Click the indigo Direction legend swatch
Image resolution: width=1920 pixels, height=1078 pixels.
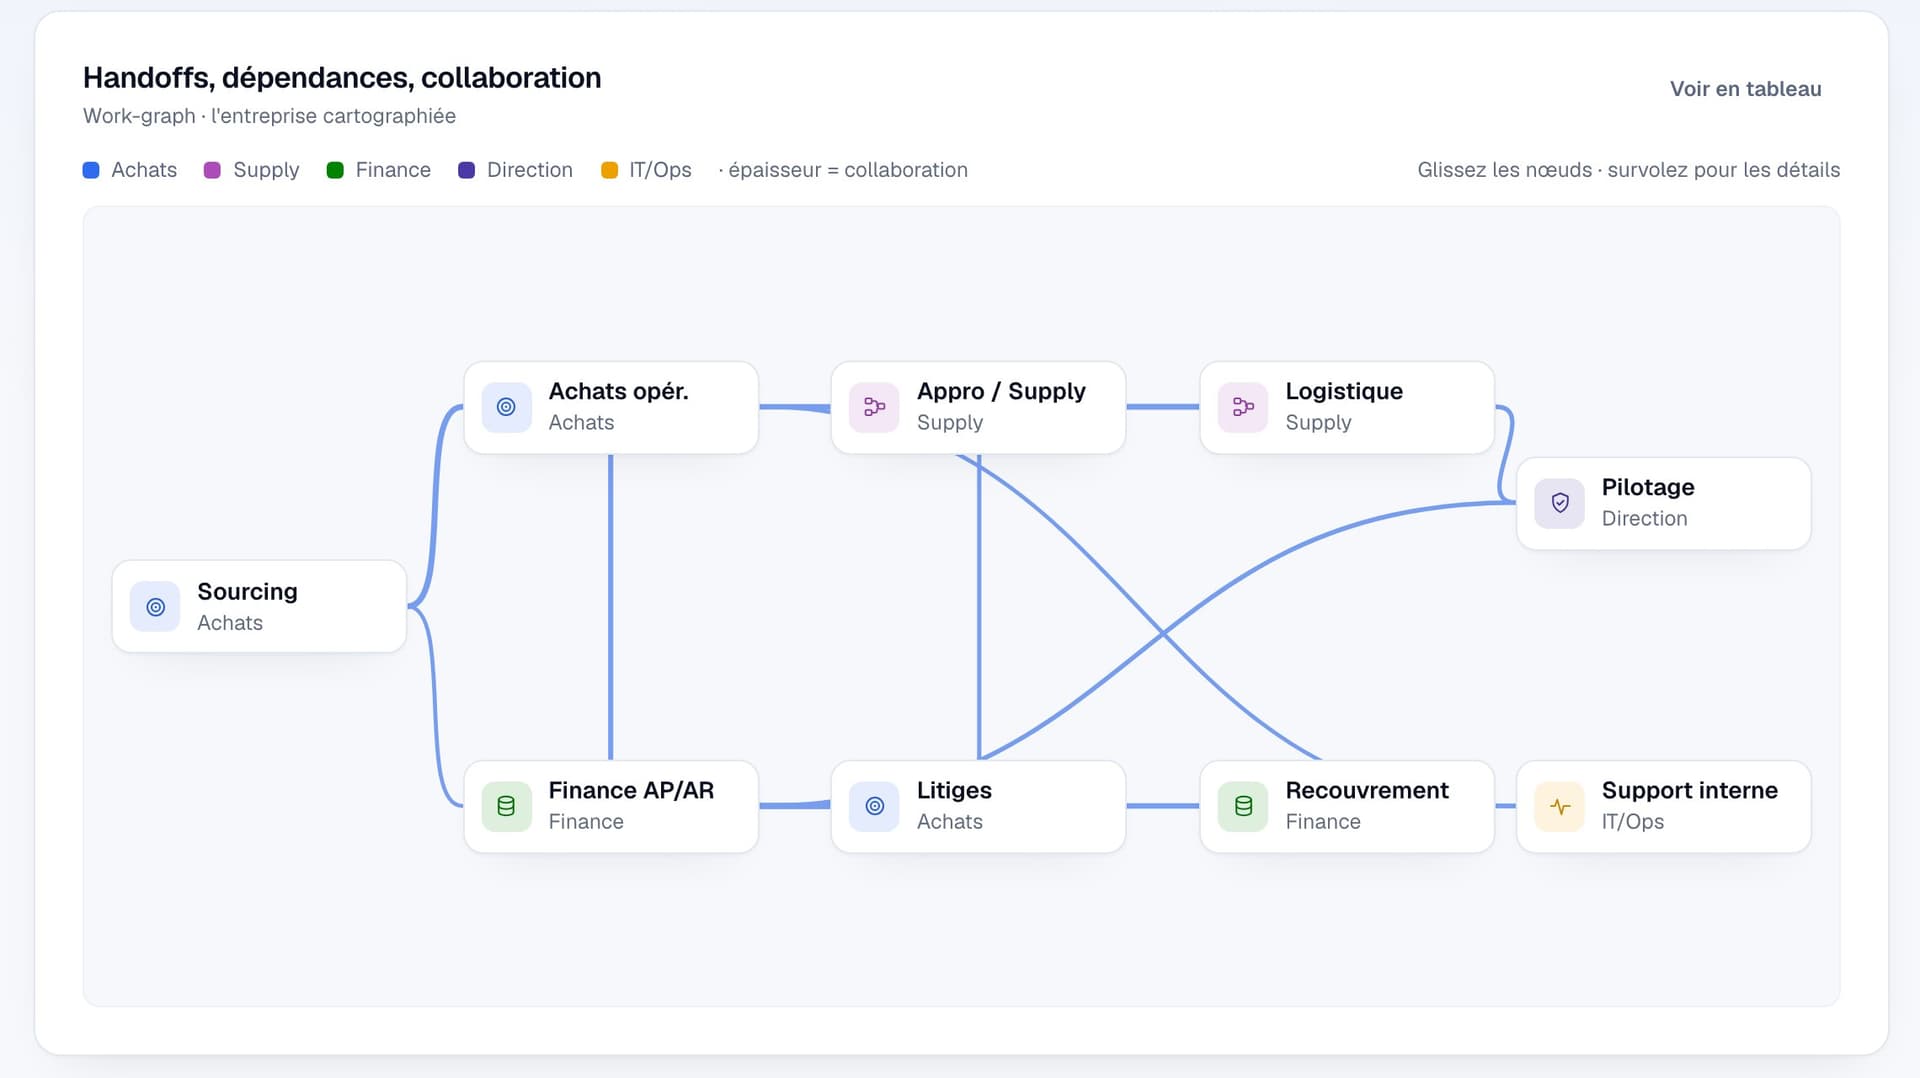click(466, 170)
